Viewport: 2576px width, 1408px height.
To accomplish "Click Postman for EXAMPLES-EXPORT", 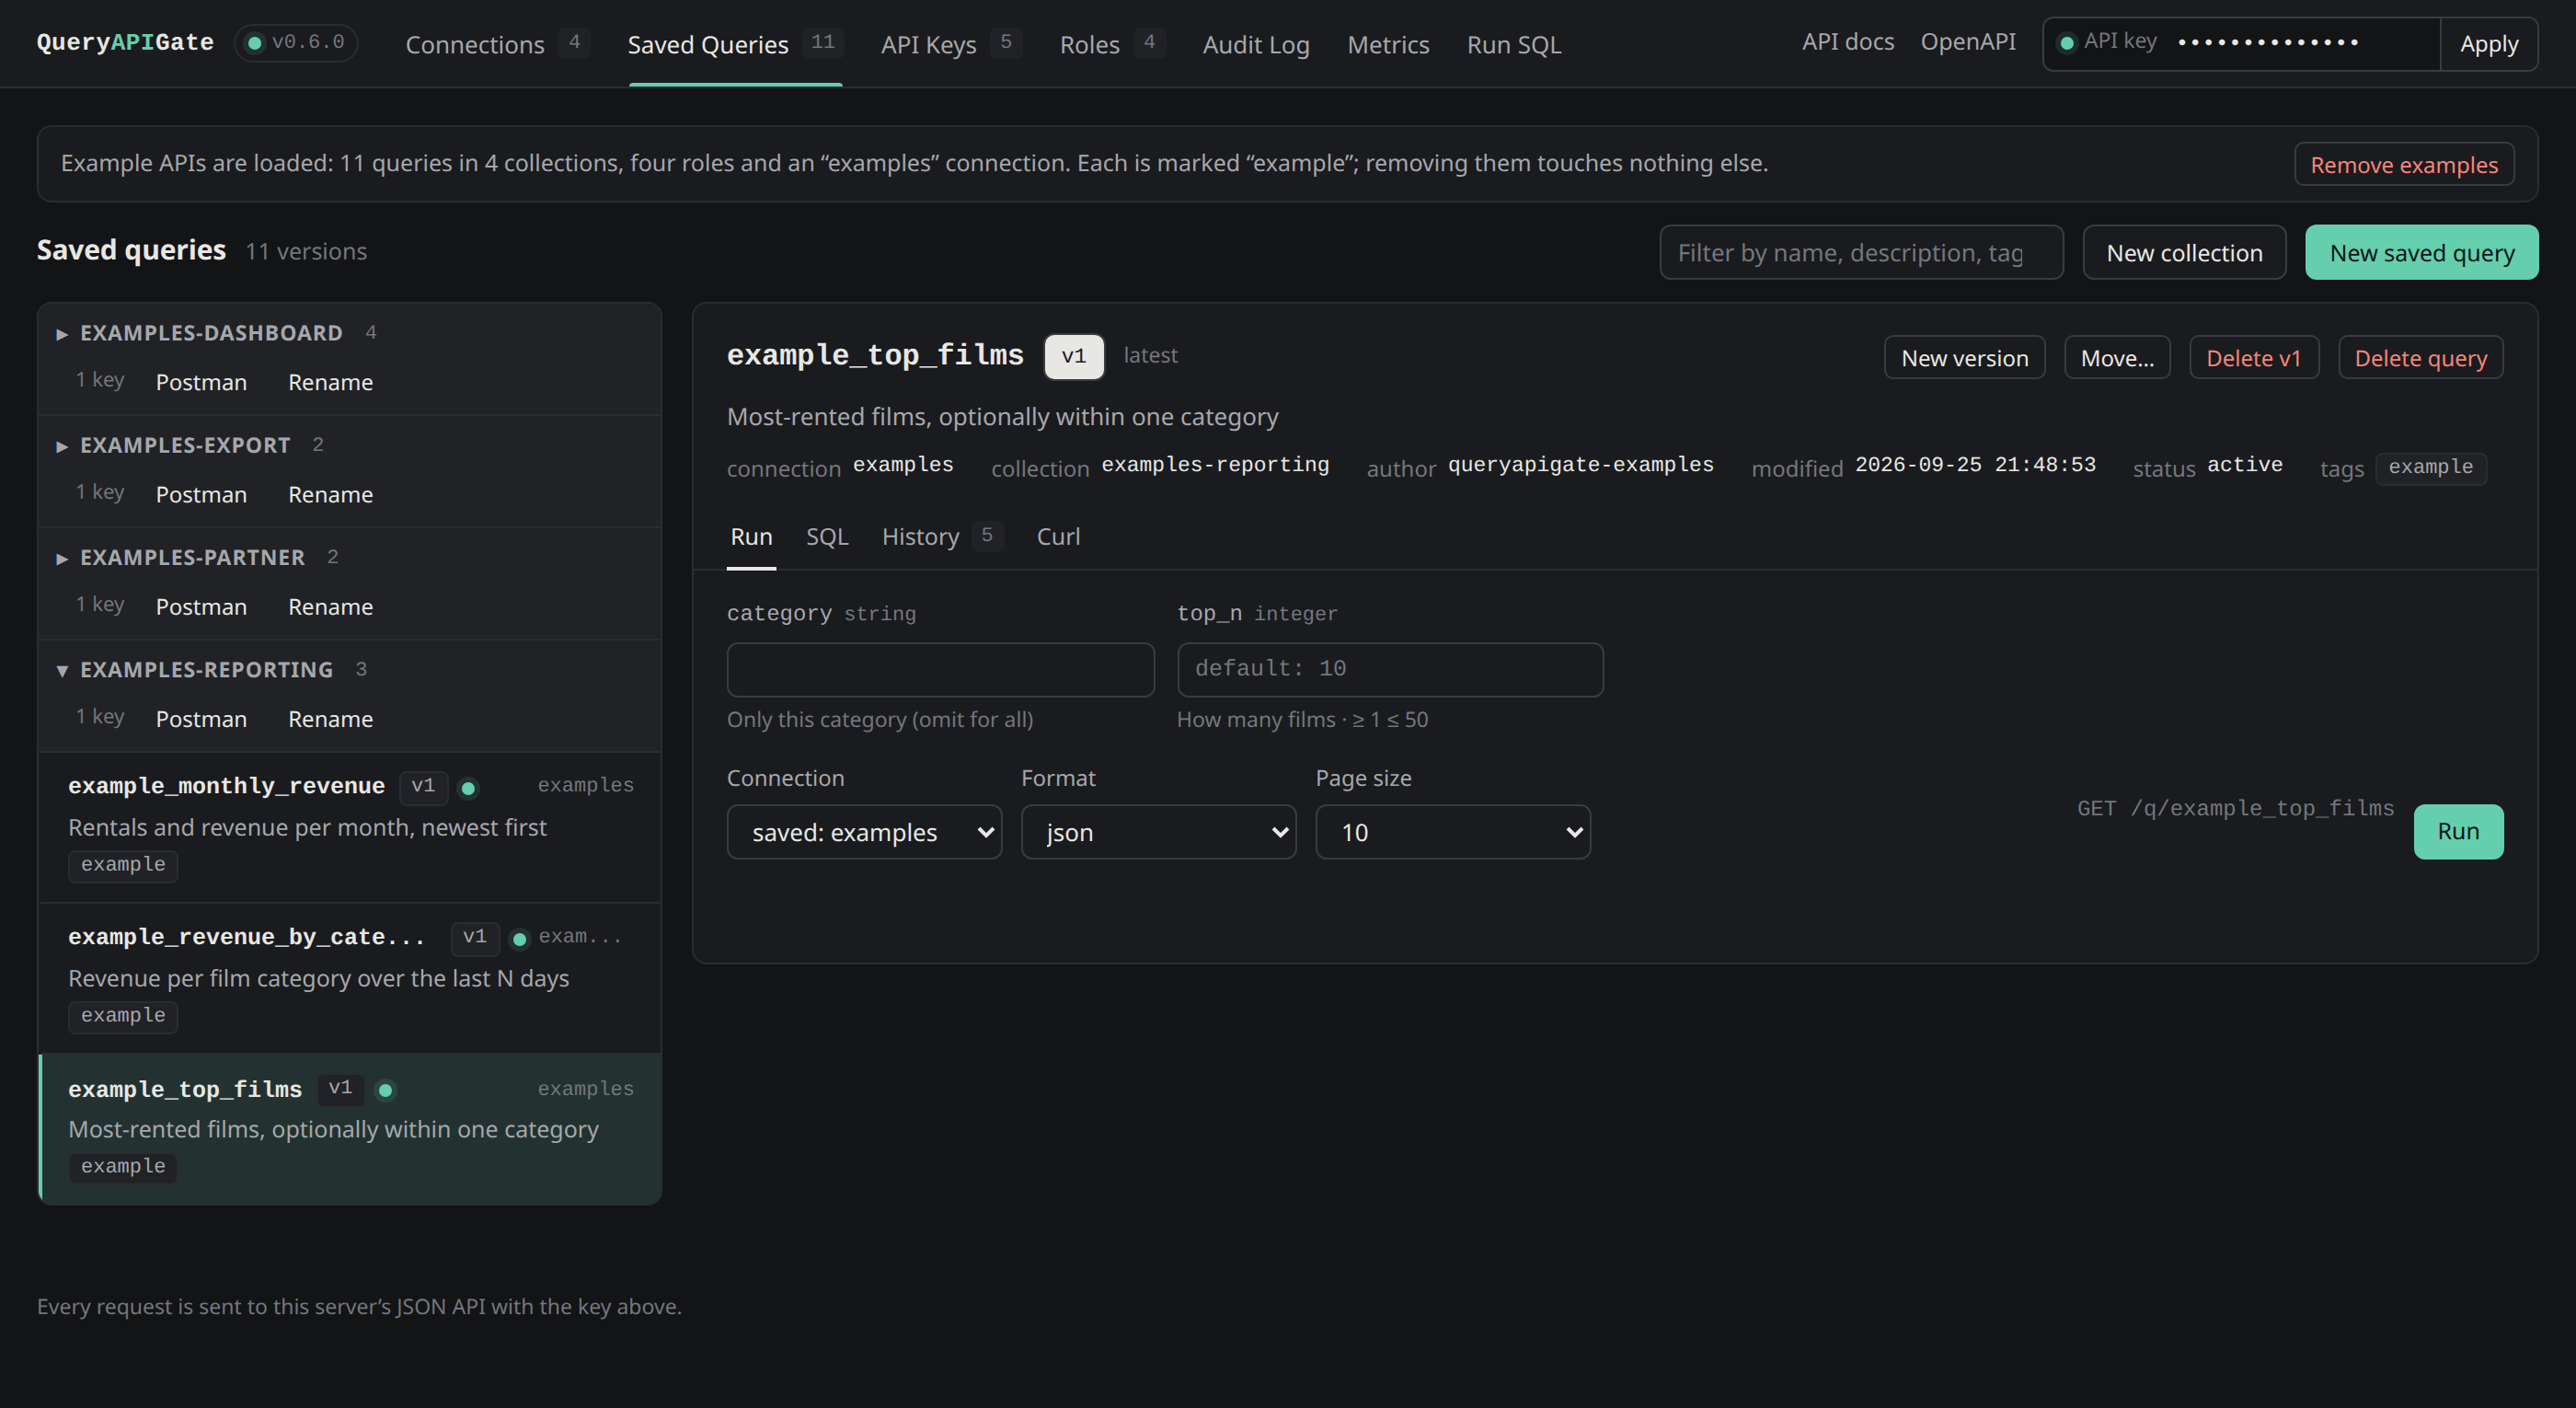I will coord(201,494).
